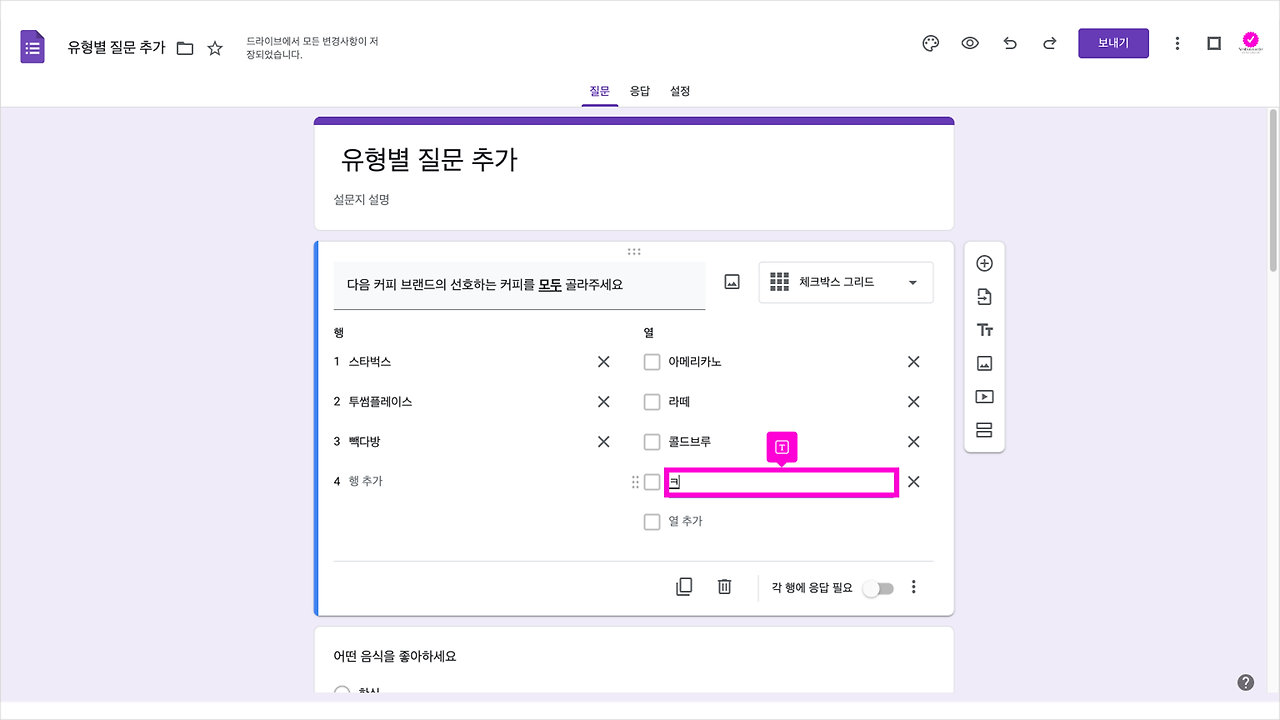Viewport: 1280px width, 720px height.
Task: Preview the form with the eye icon
Action: click(970, 43)
